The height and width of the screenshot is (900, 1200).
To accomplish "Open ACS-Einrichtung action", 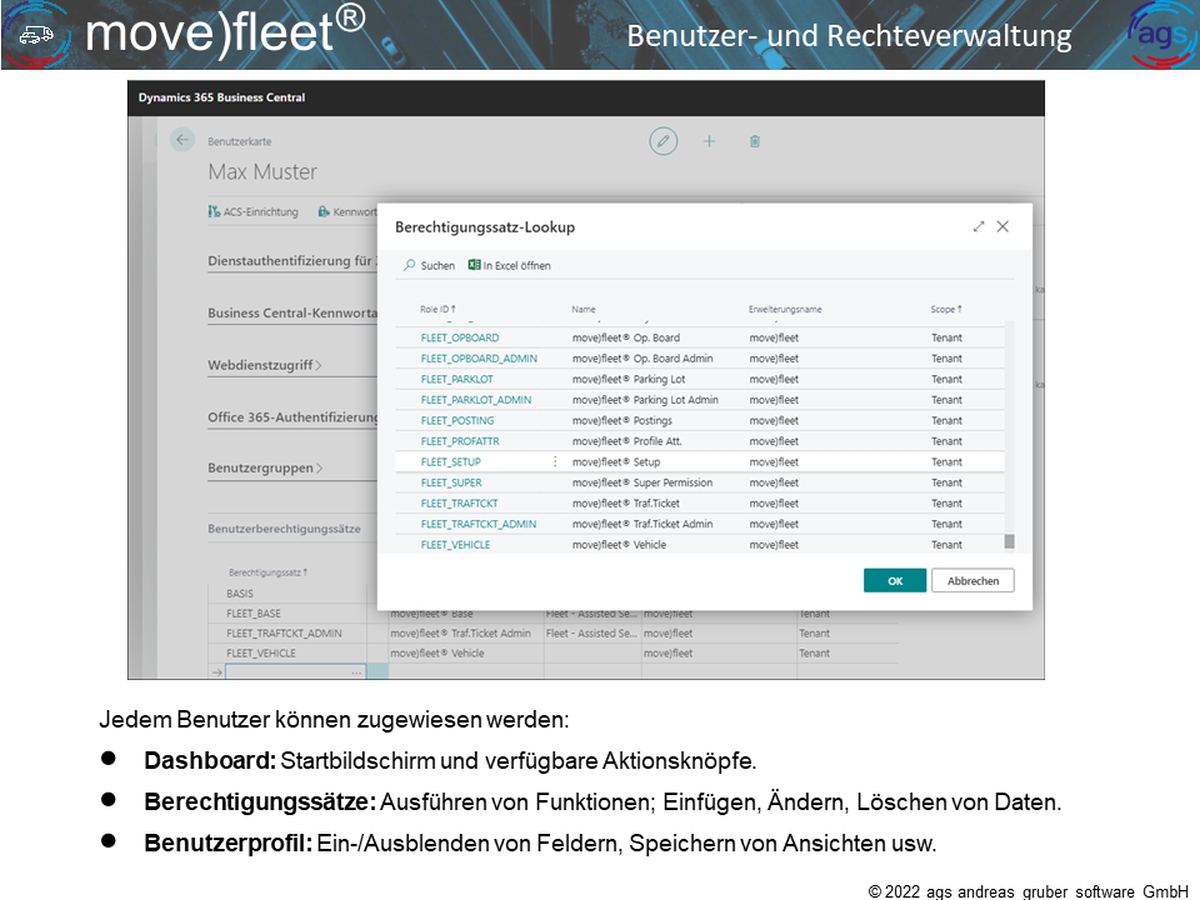I will point(254,212).
